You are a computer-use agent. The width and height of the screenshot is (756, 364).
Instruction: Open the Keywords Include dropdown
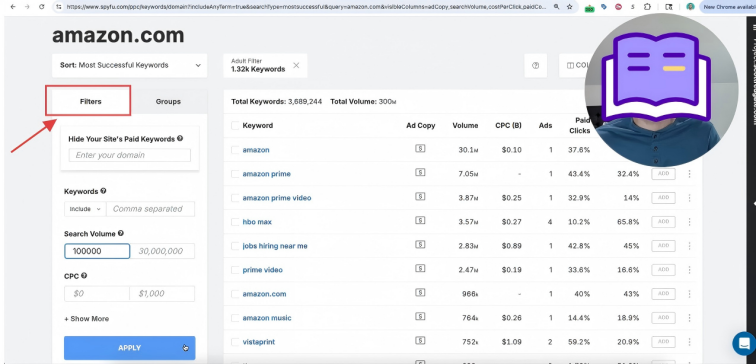pyautogui.click(x=85, y=209)
